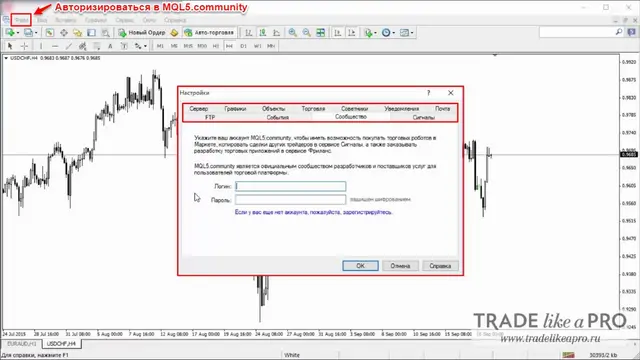Zoom out the chart with minus magnifier
Viewport: 640px width, 360px height.
click(x=307, y=33)
